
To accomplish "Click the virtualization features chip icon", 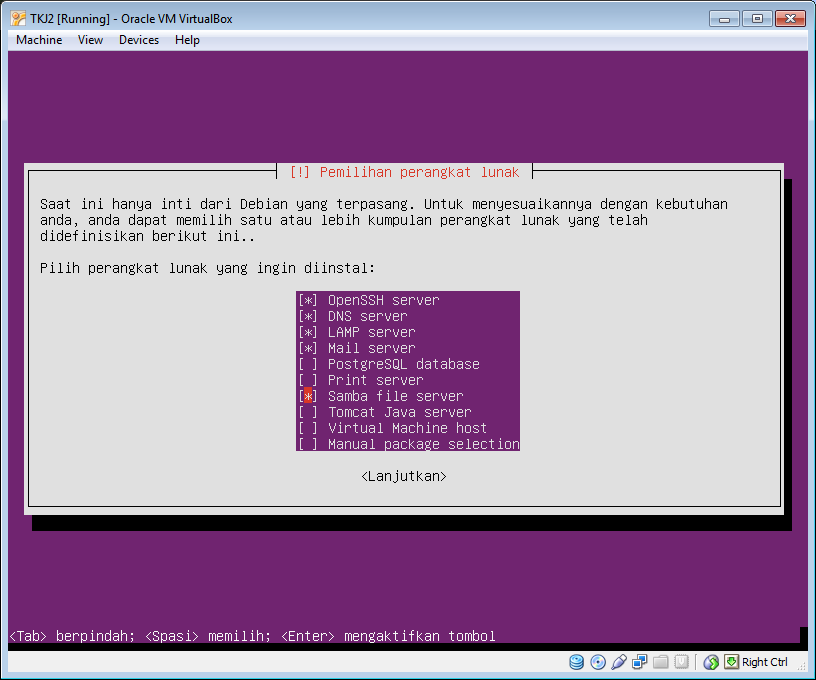I will point(681,662).
